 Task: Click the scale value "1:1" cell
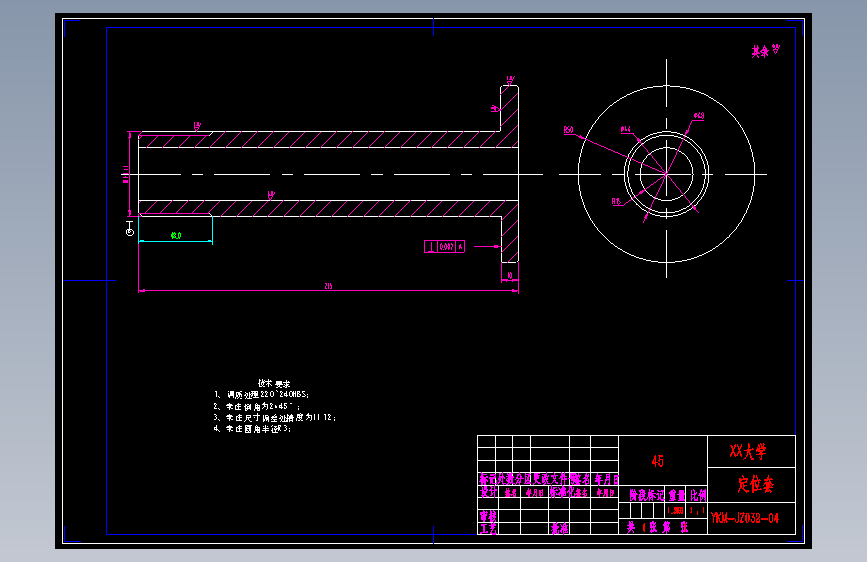click(697, 511)
